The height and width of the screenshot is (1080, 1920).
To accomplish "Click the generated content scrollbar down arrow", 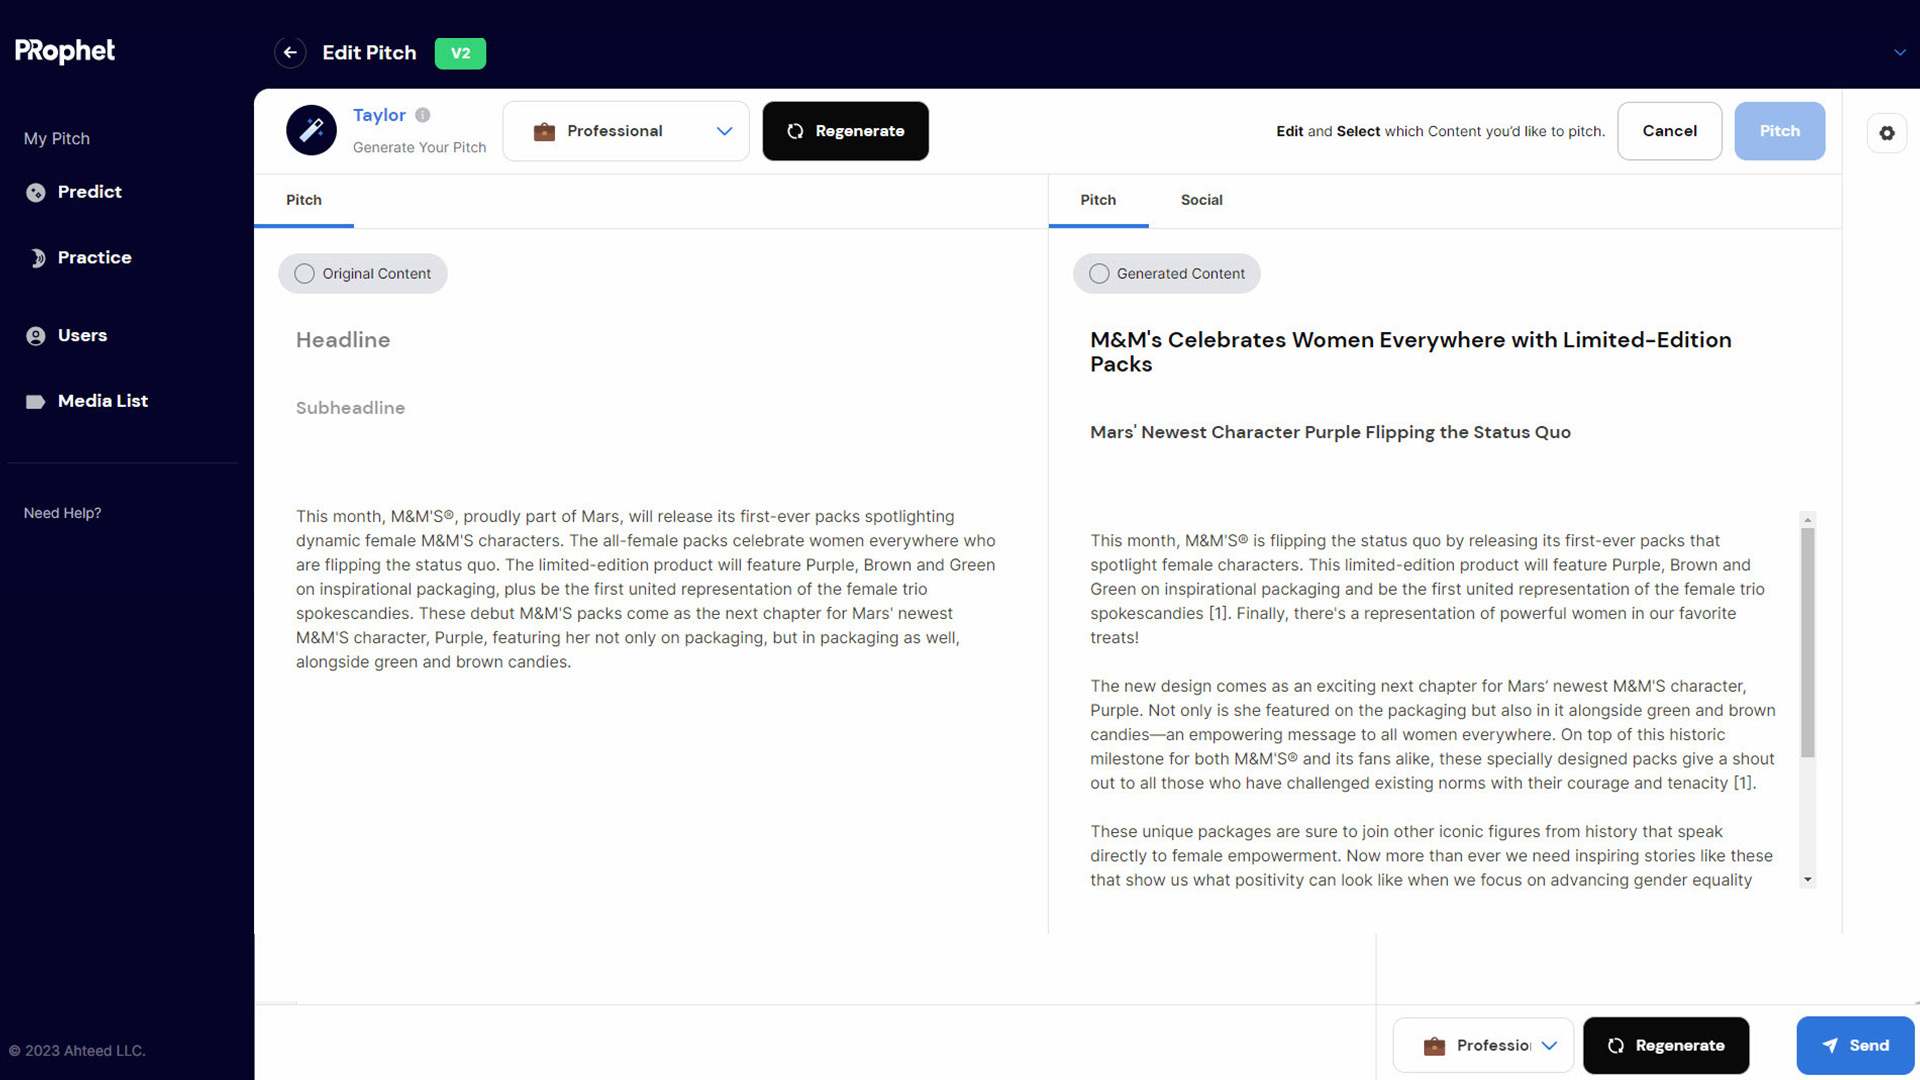I will pyautogui.click(x=1807, y=880).
